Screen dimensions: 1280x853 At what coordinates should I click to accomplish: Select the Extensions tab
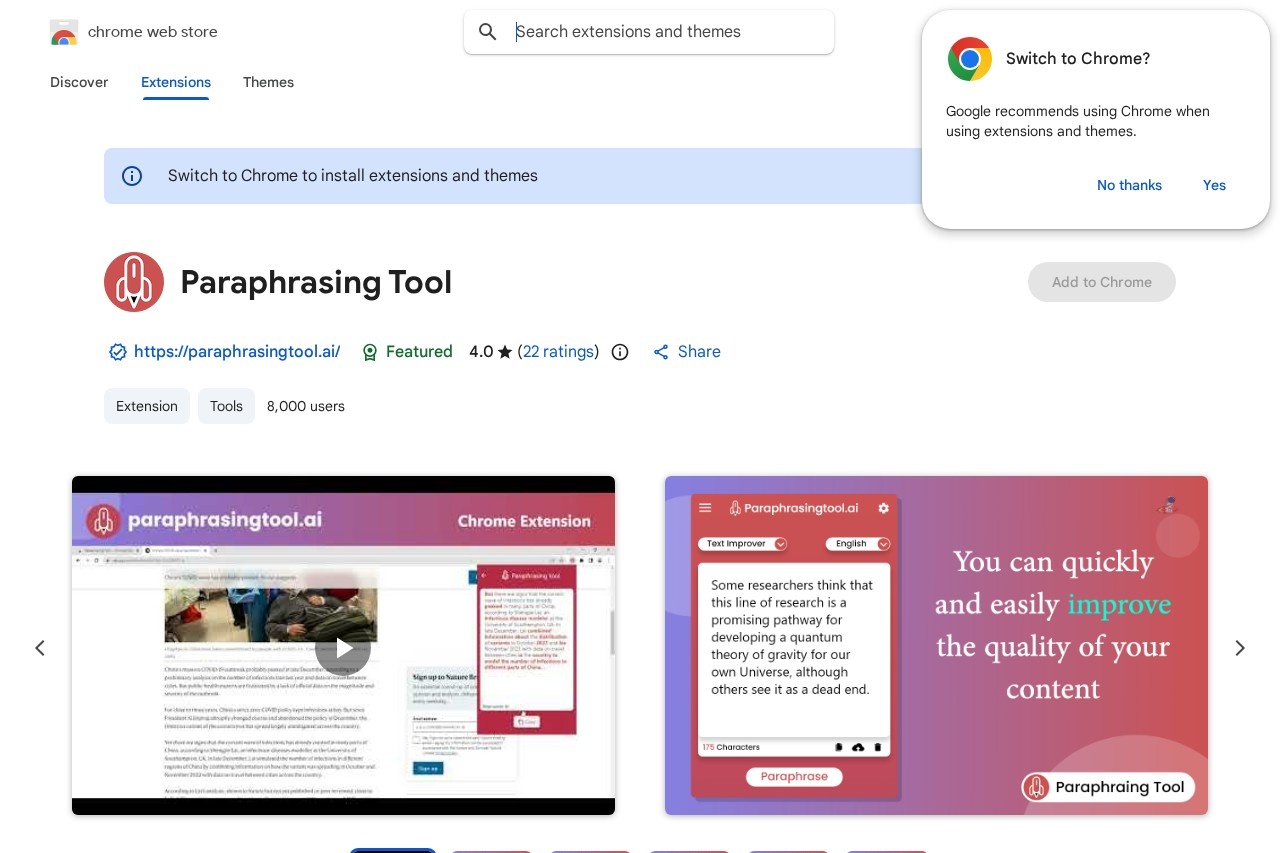(x=176, y=83)
